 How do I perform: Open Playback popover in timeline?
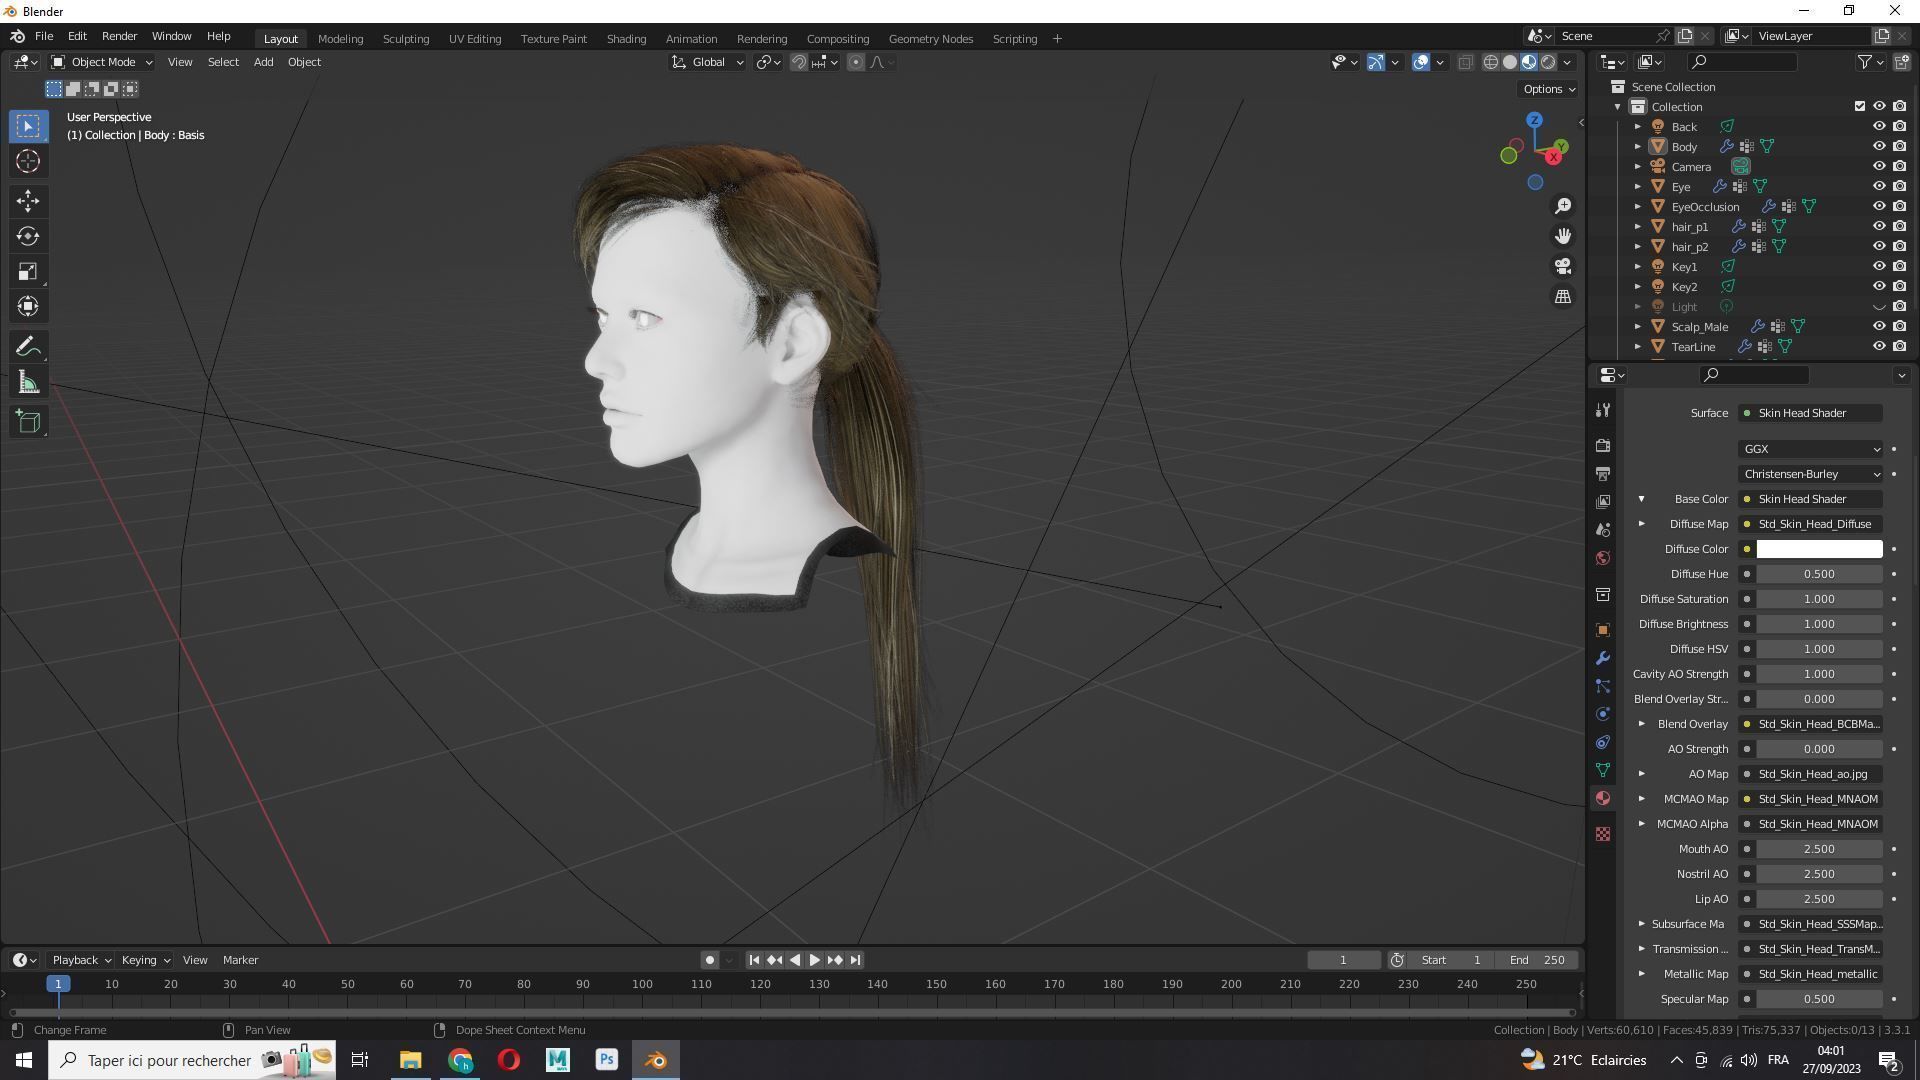tap(81, 960)
